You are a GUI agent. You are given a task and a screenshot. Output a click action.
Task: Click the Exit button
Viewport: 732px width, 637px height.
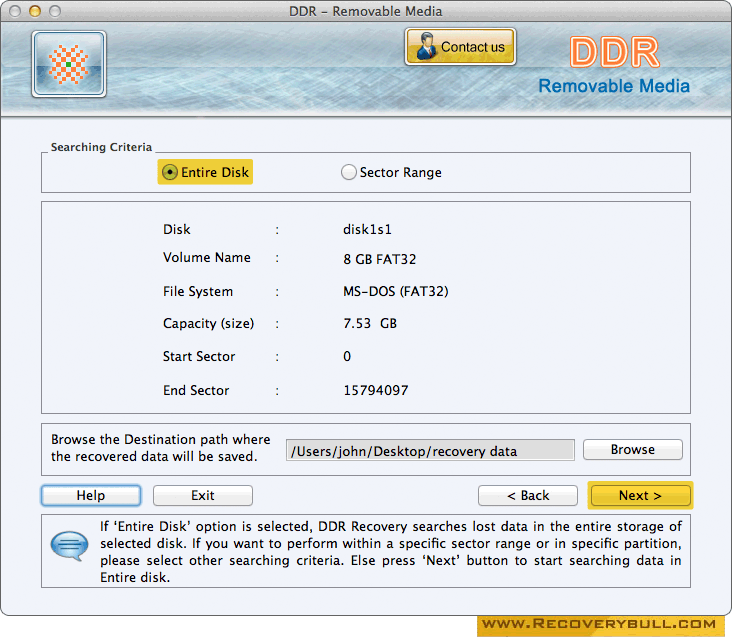[x=203, y=495]
